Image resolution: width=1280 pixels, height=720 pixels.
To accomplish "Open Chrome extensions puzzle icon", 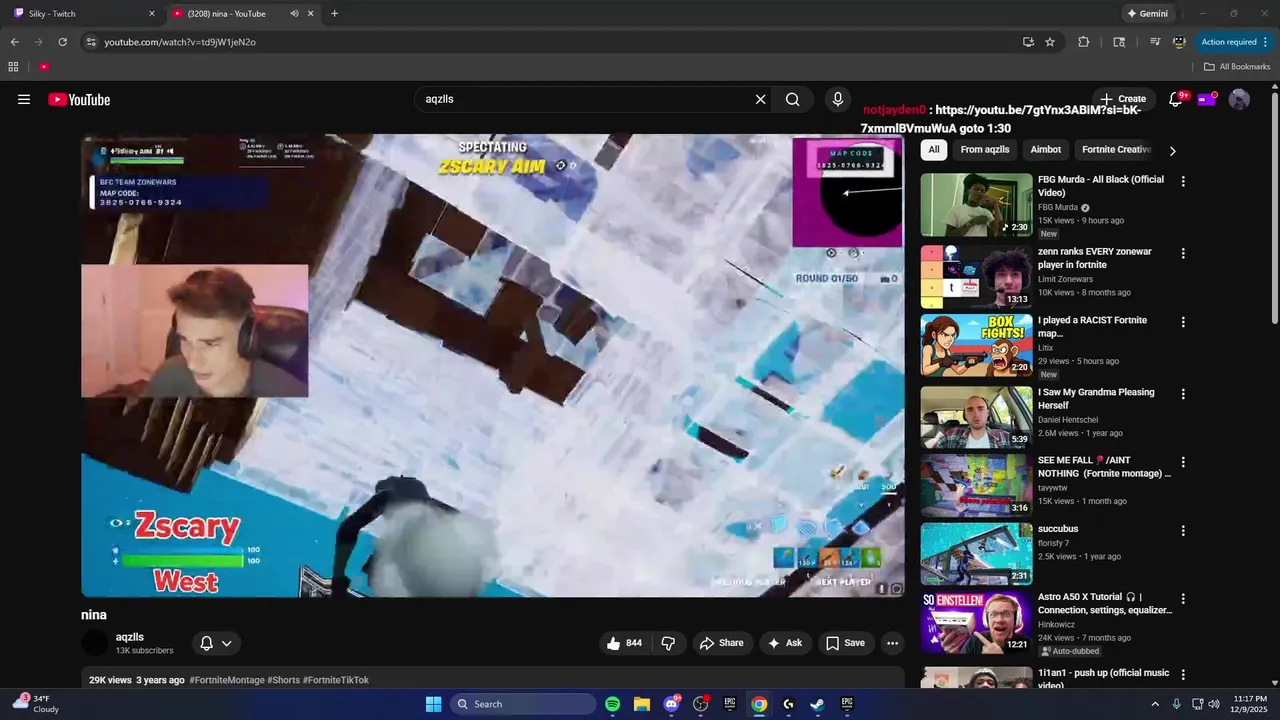I will (1083, 42).
